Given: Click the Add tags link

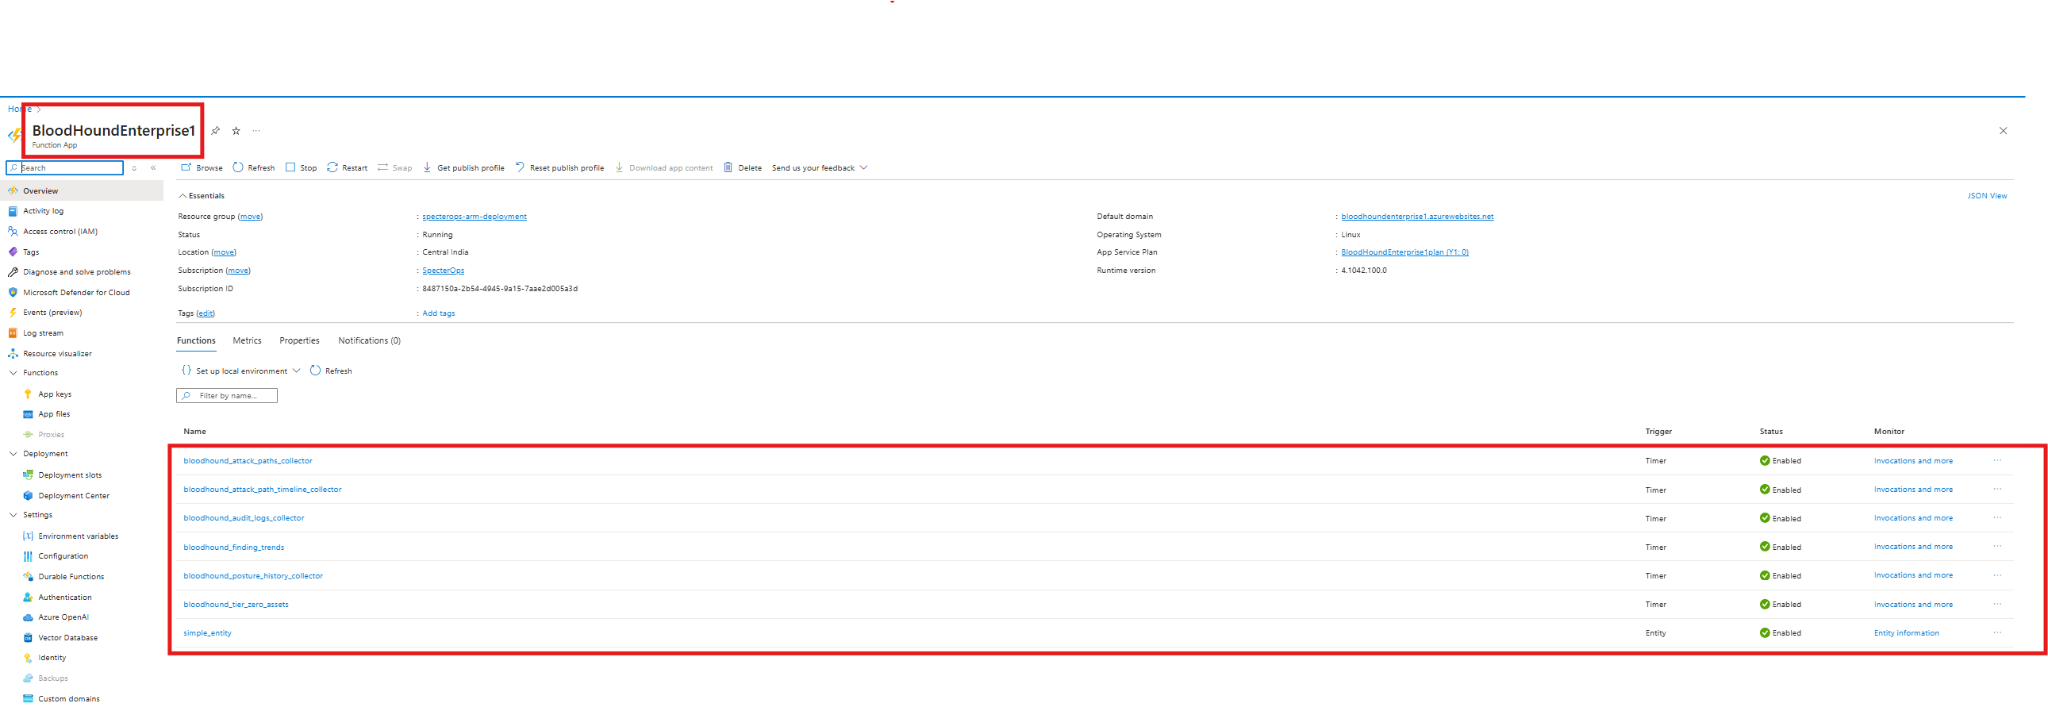Looking at the screenshot, I should (438, 314).
